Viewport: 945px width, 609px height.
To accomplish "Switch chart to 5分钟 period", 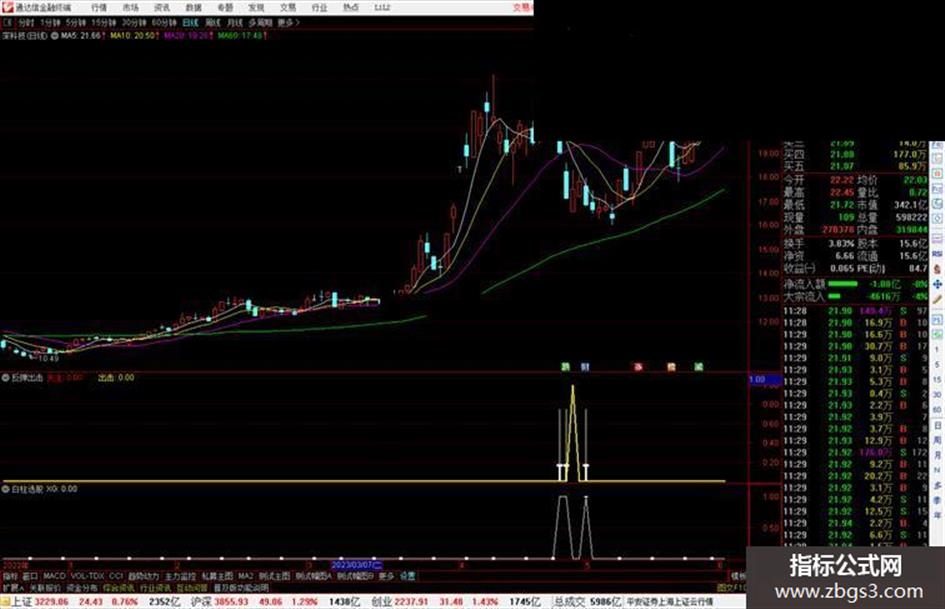I will (x=75, y=22).
